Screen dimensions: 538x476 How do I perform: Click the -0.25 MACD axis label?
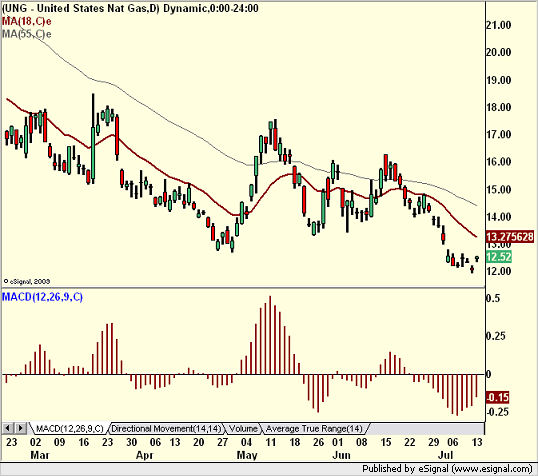(498, 411)
